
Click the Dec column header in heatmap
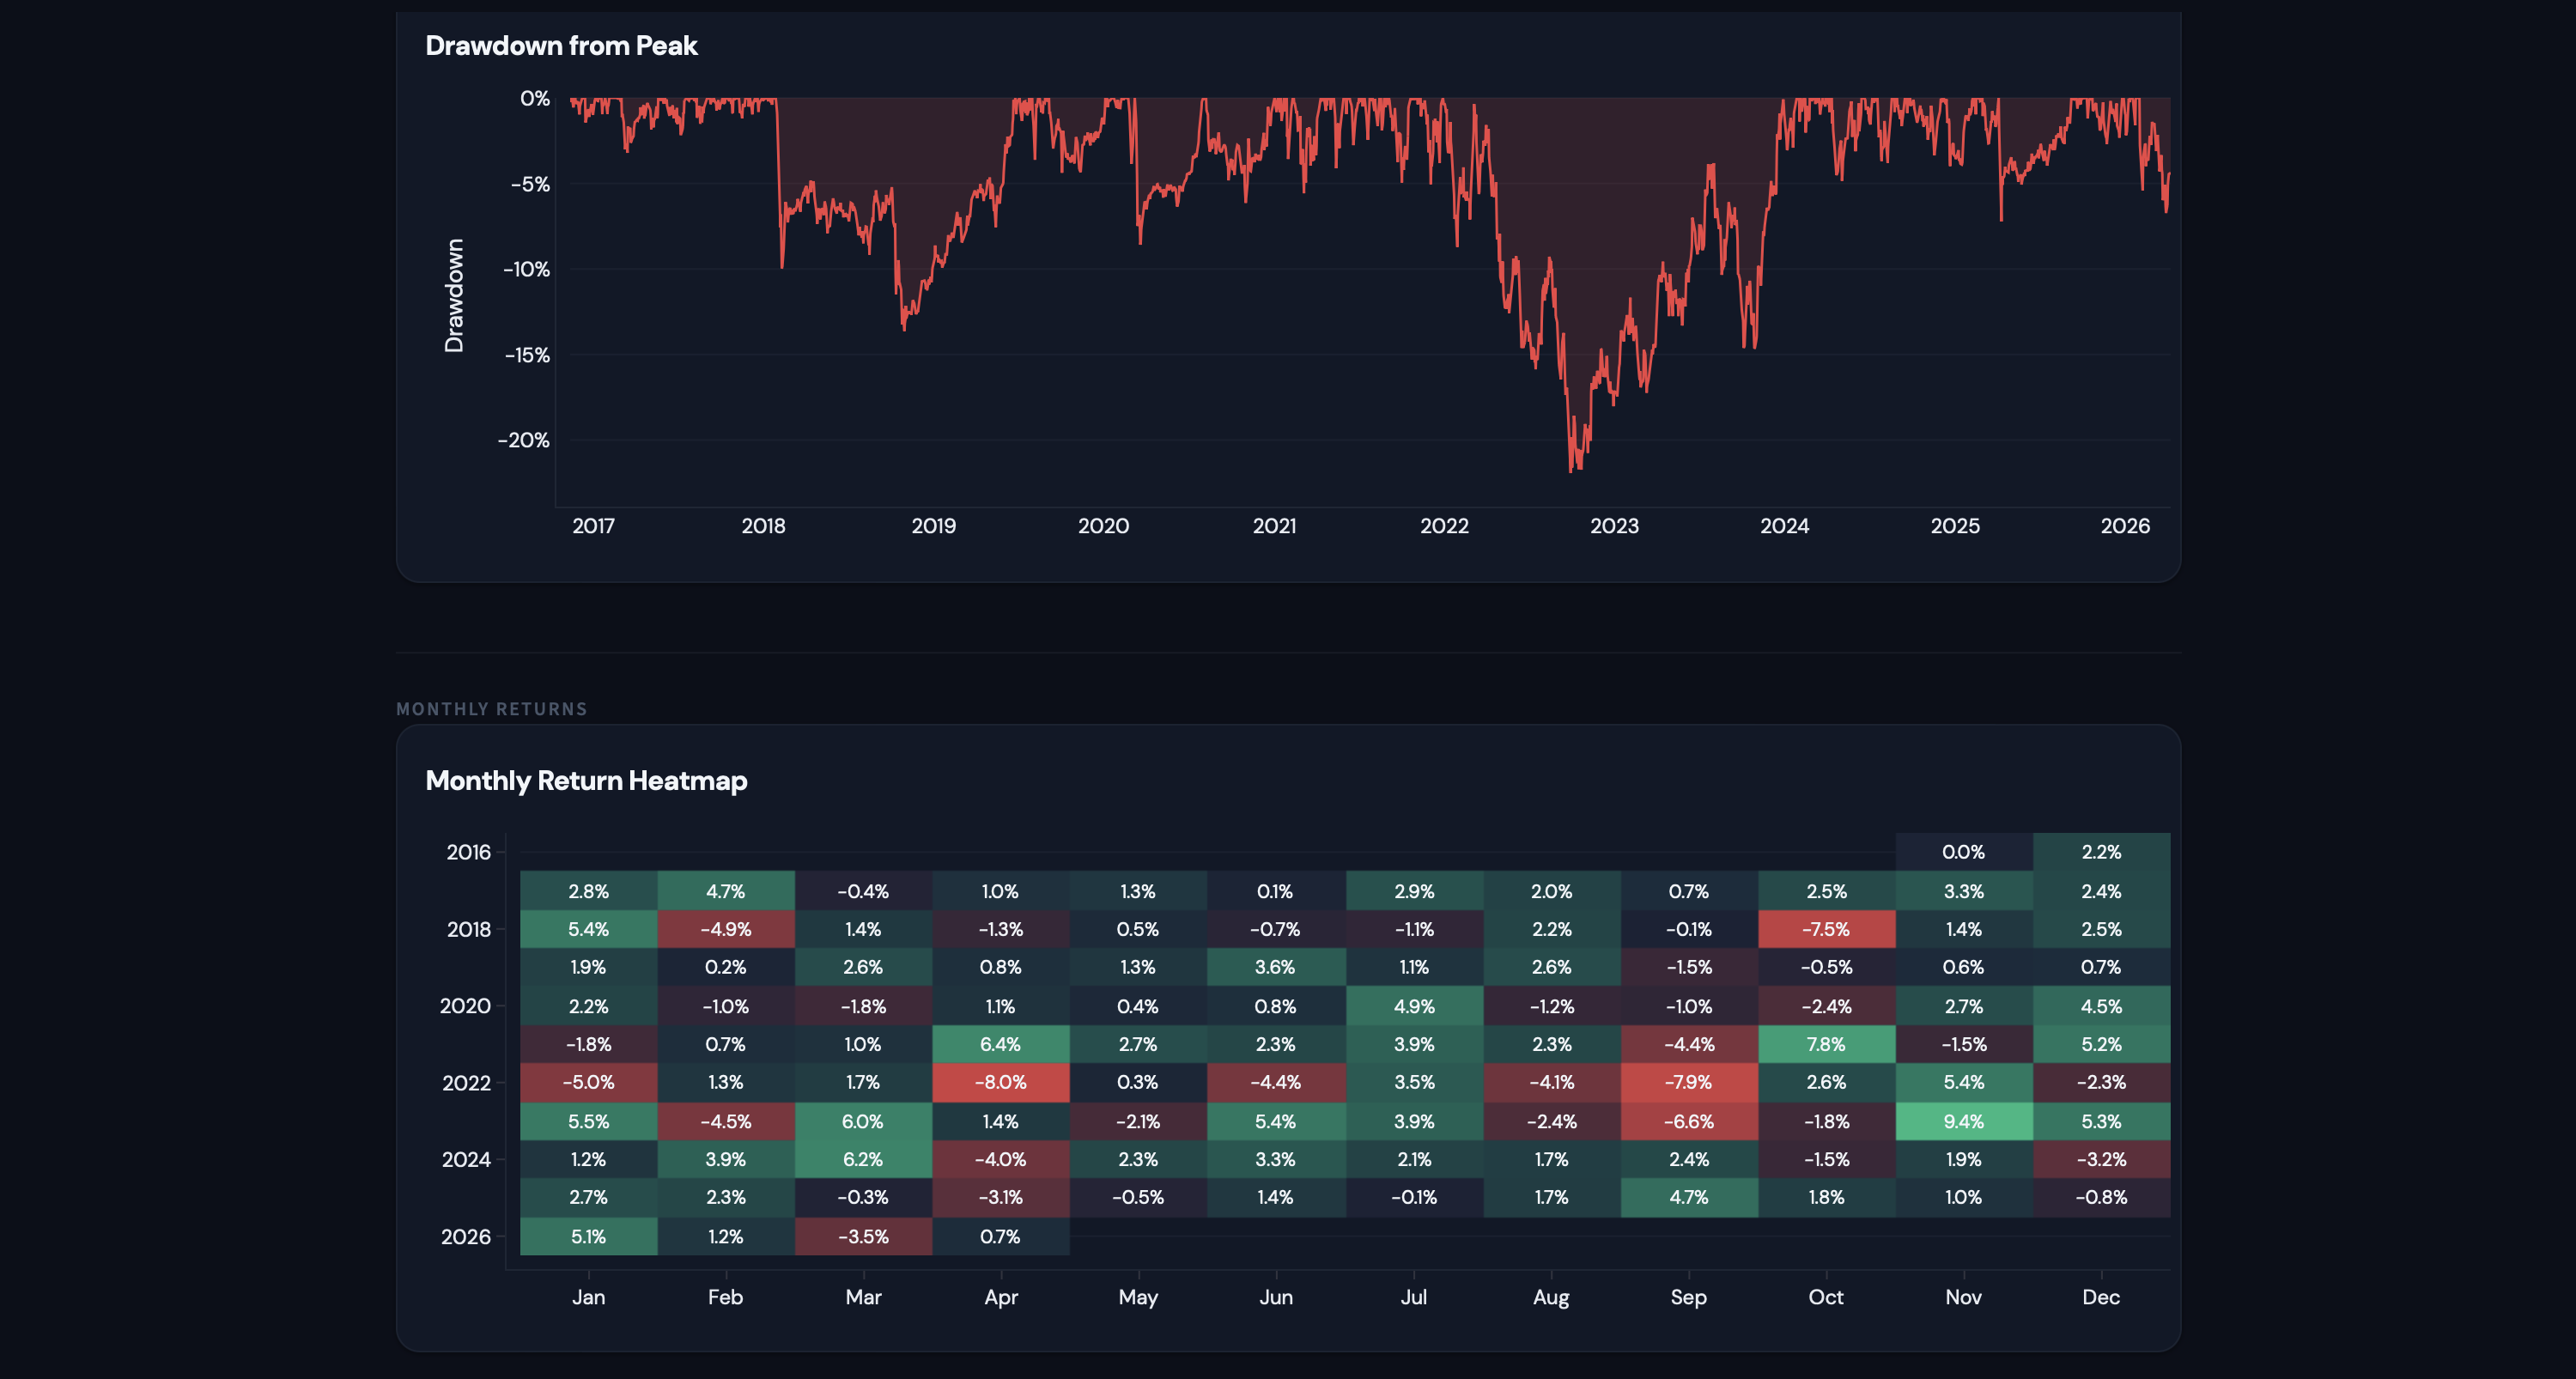(x=2101, y=1296)
